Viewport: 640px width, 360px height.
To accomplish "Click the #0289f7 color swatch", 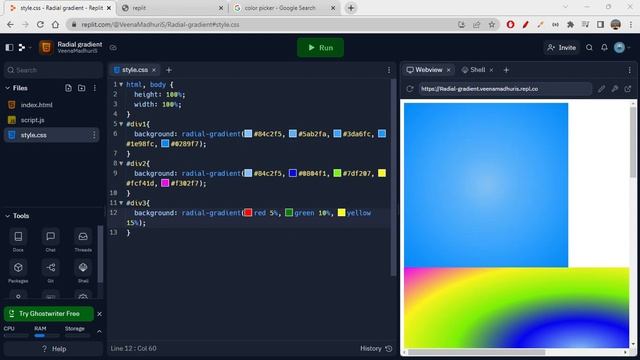I will (x=165, y=144).
